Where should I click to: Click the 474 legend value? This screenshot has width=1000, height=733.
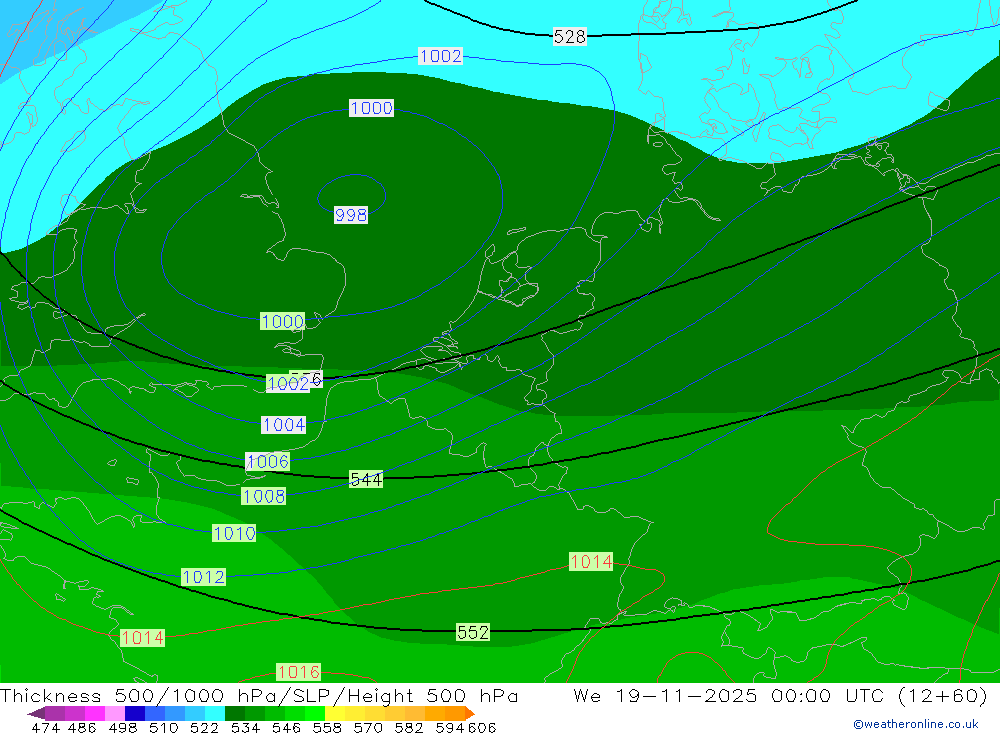(45, 727)
